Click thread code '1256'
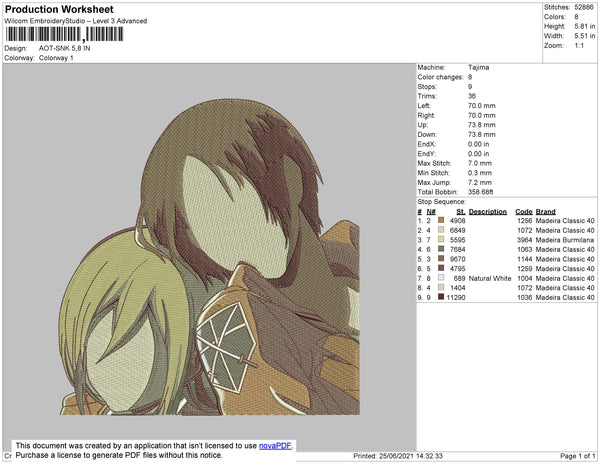 click(x=525, y=221)
